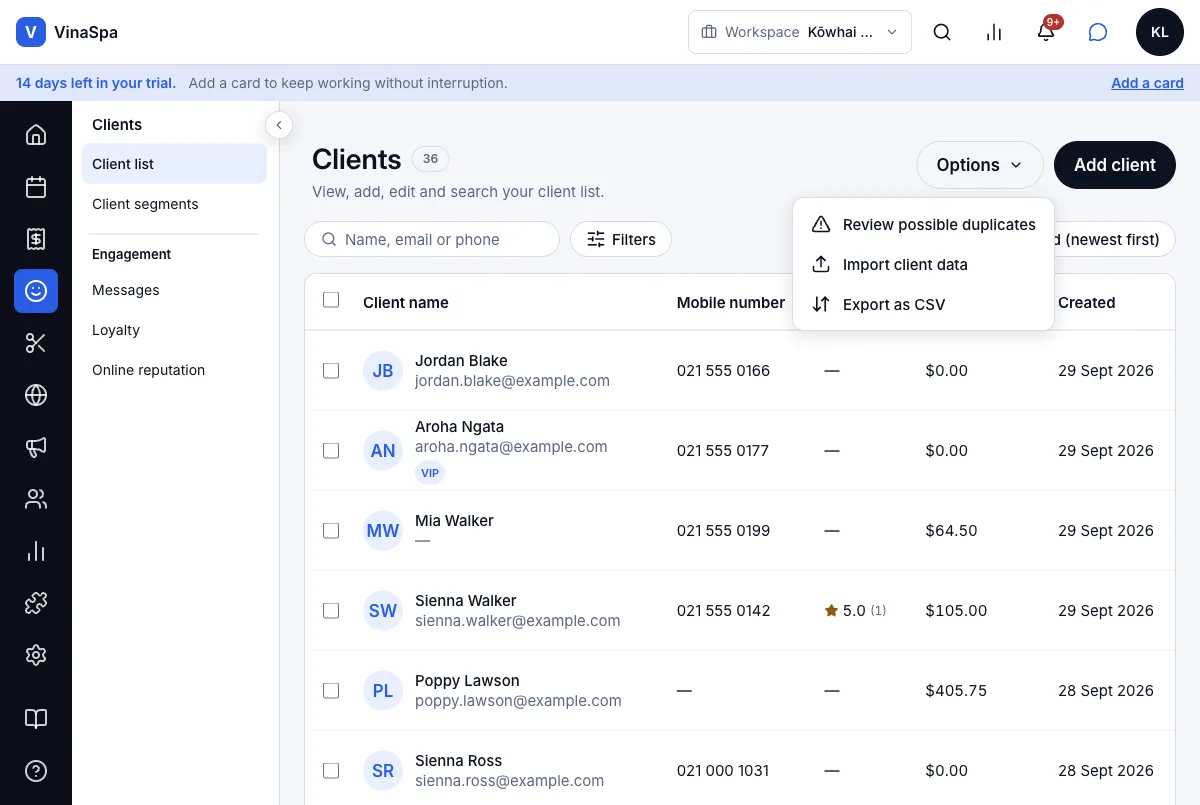Screen dimensions: 1200x805
Task: Open the Marketing megaphone icon in sidebar
Action: tap(36, 447)
